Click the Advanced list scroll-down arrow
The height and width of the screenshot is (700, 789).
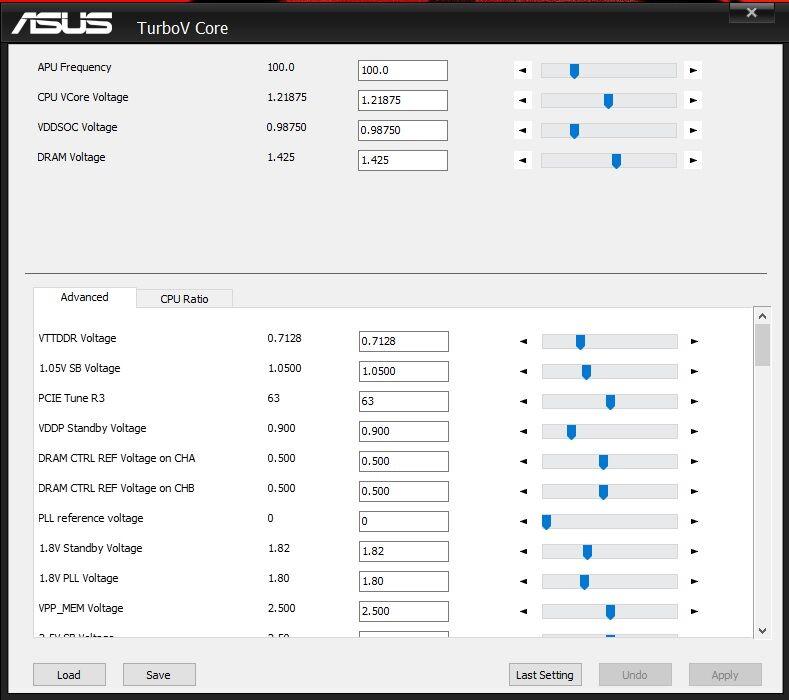[x=762, y=631]
